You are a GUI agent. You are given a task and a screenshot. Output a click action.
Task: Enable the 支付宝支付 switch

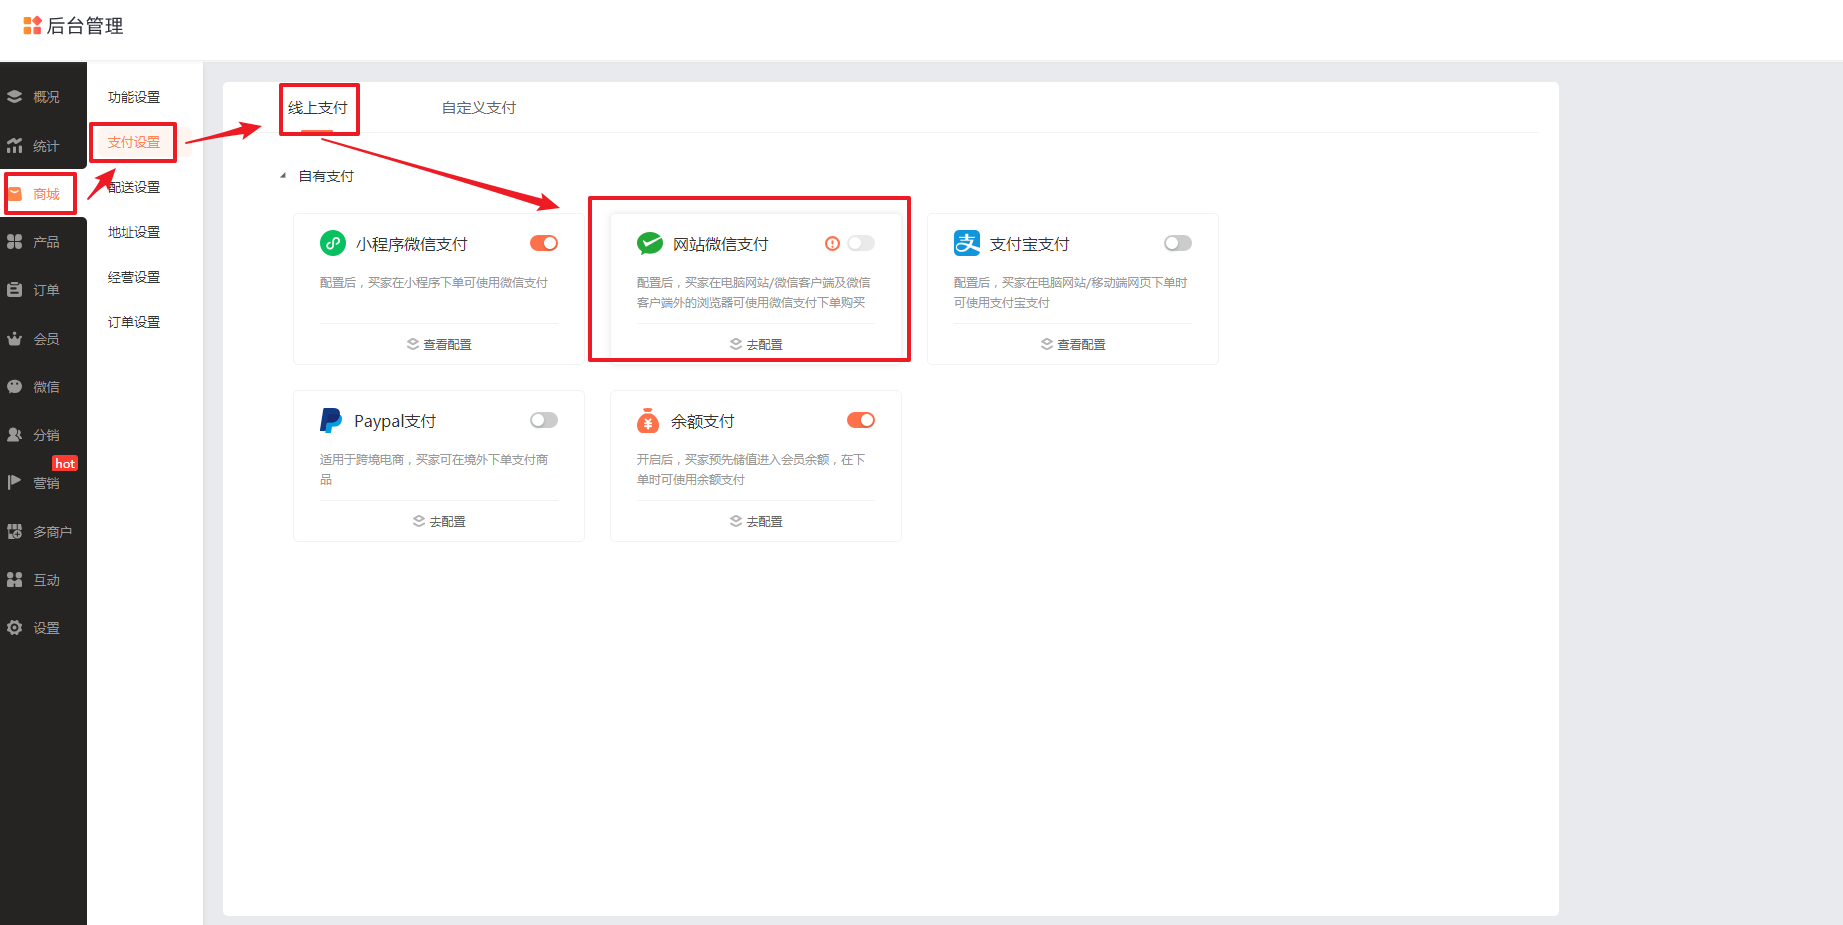coord(1178,243)
